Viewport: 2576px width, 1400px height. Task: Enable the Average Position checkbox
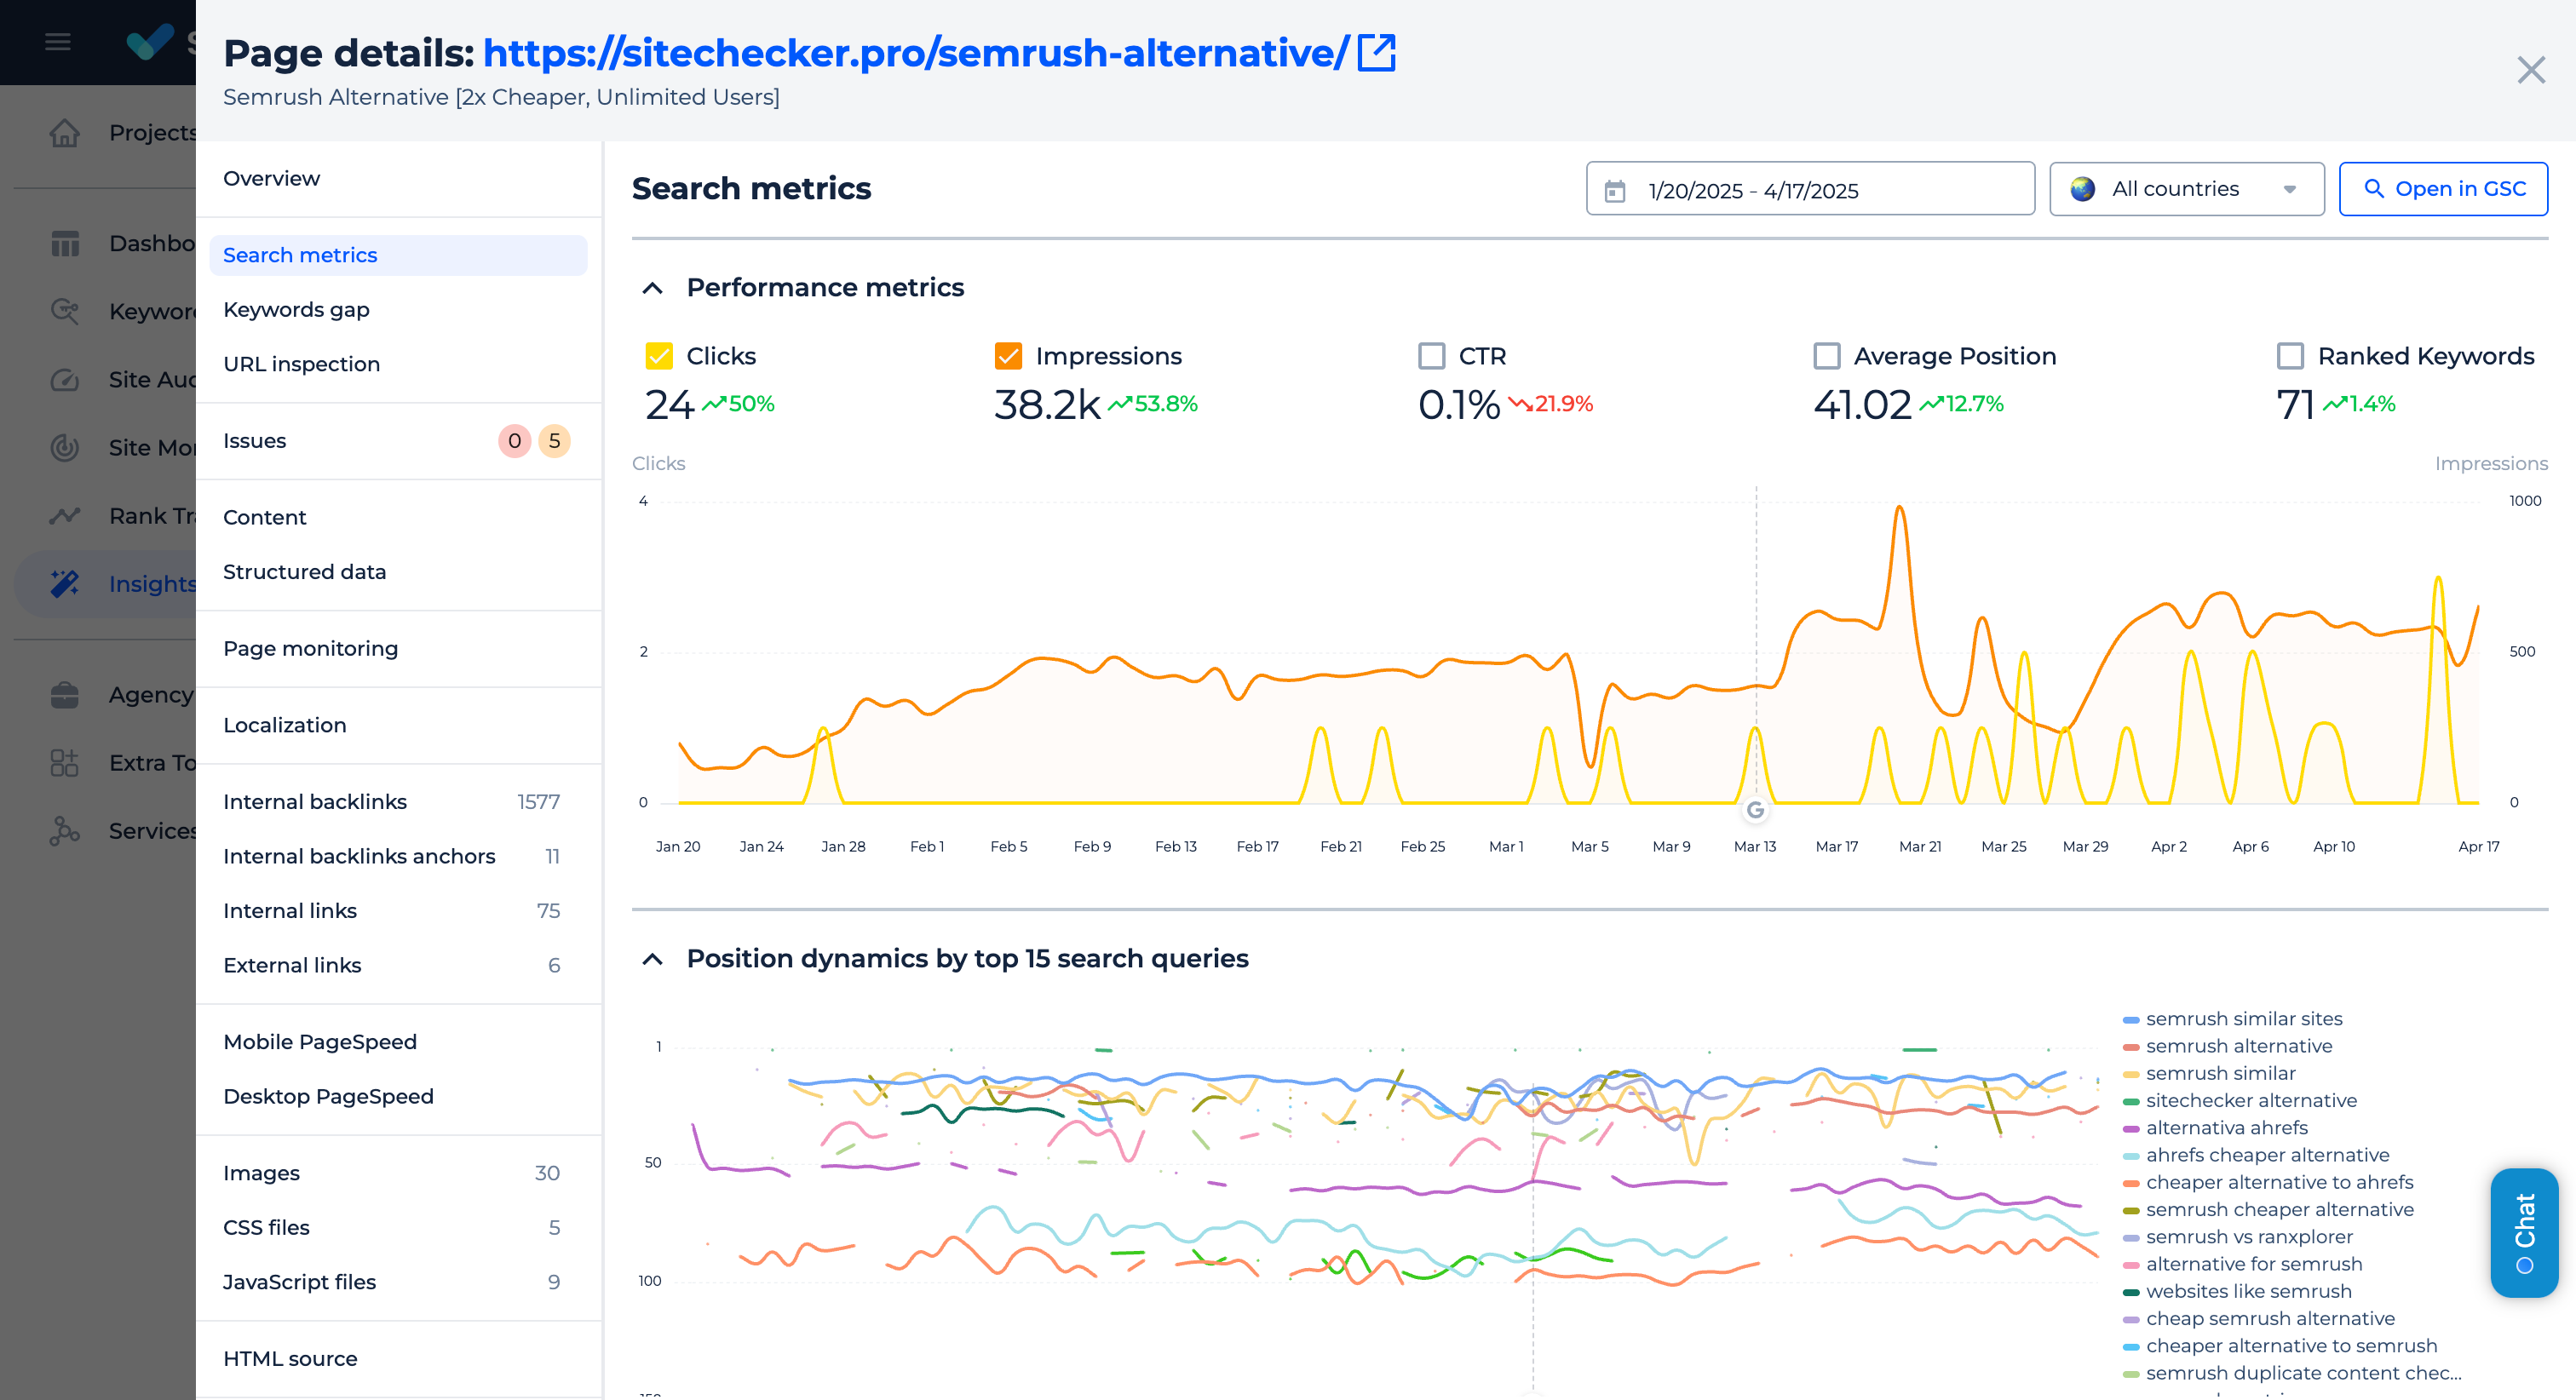pyautogui.click(x=1826, y=356)
